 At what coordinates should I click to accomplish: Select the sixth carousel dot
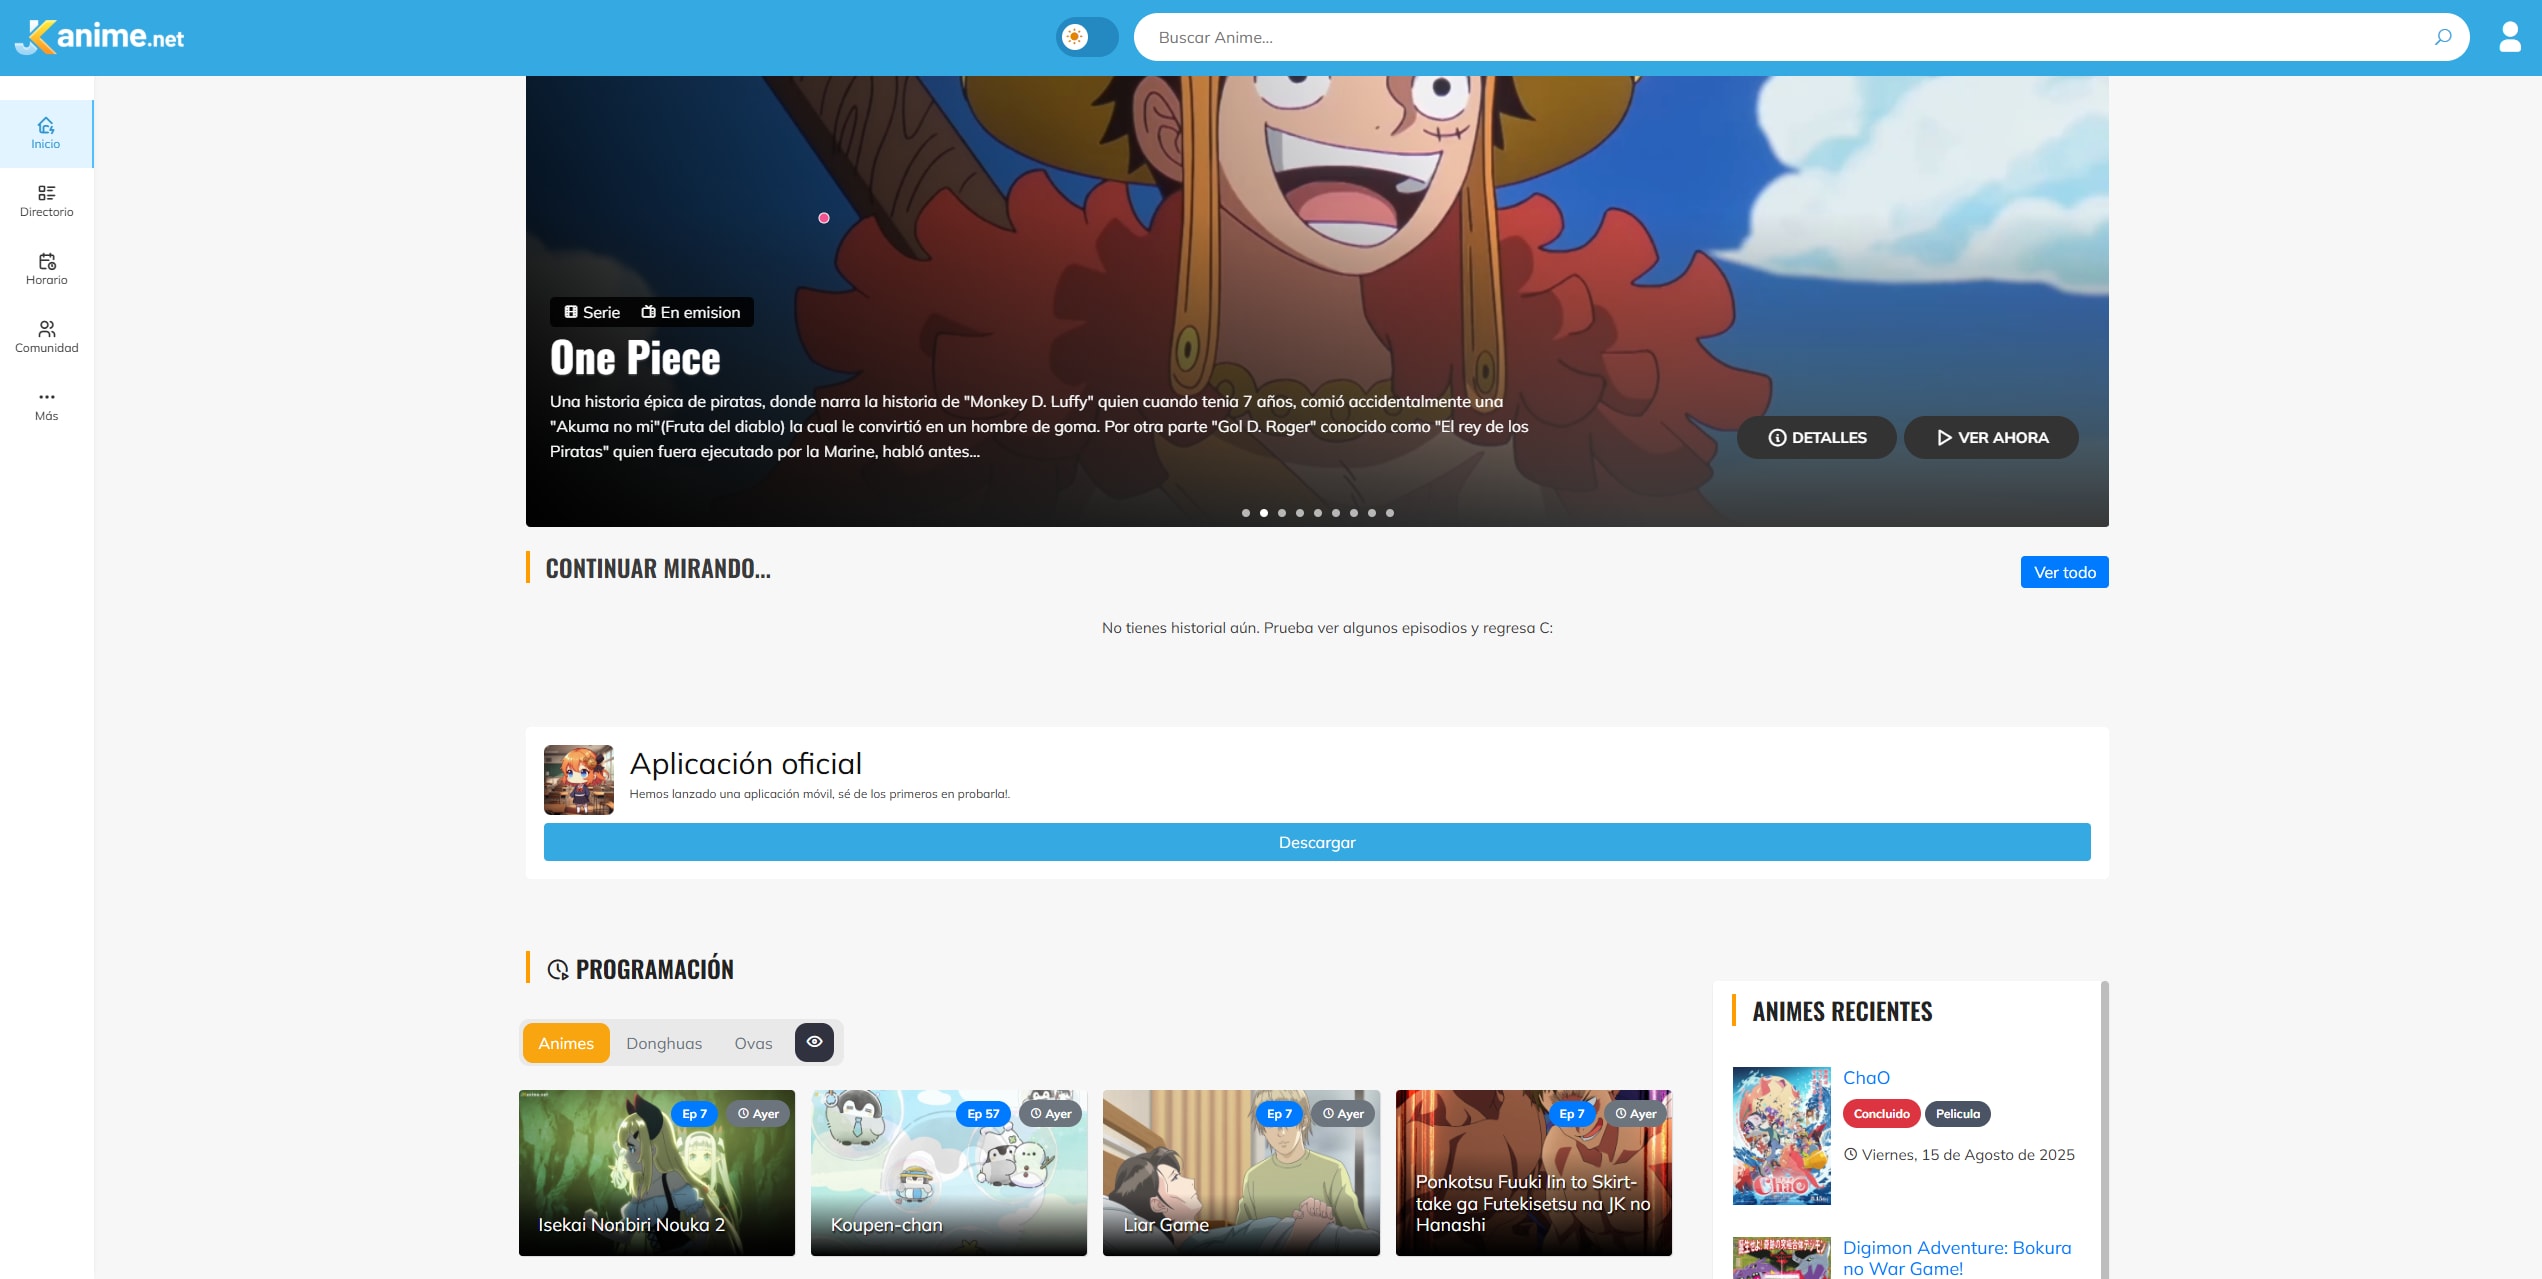click(1335, 513)
